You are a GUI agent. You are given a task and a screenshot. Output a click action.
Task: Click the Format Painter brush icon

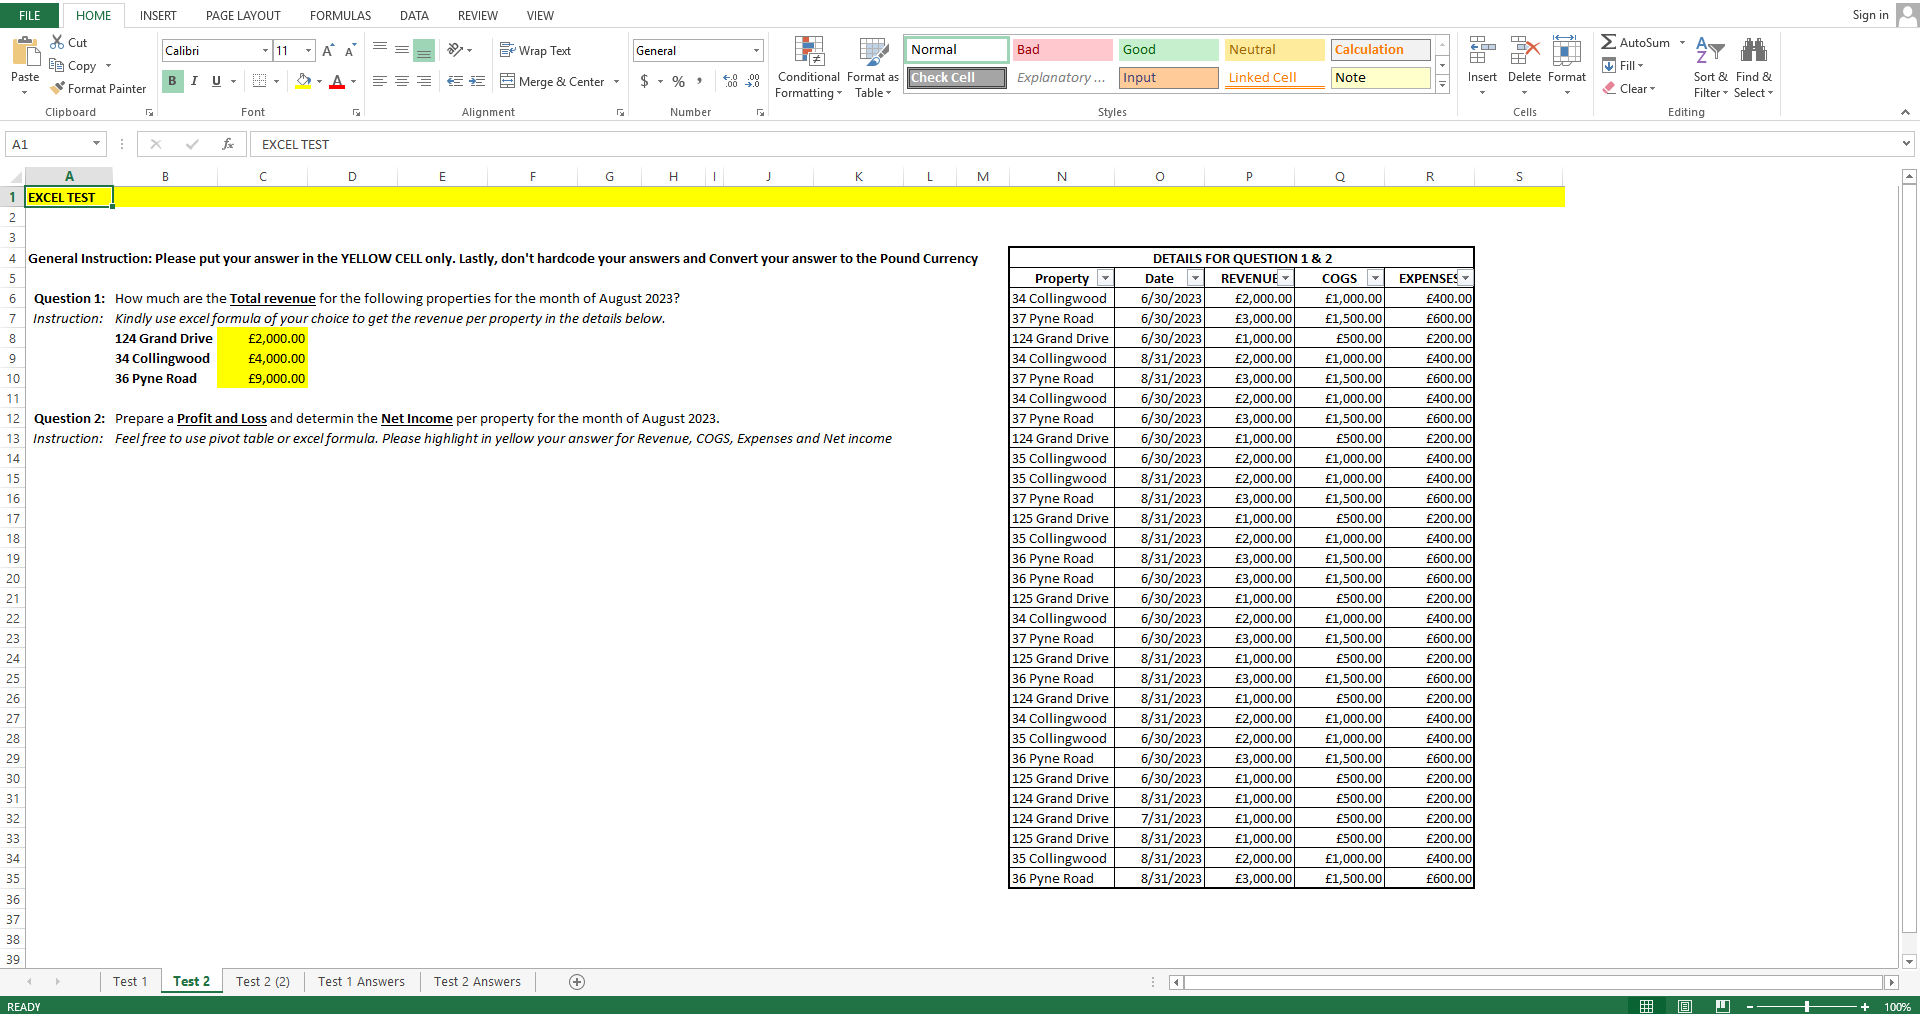point(58,89)
